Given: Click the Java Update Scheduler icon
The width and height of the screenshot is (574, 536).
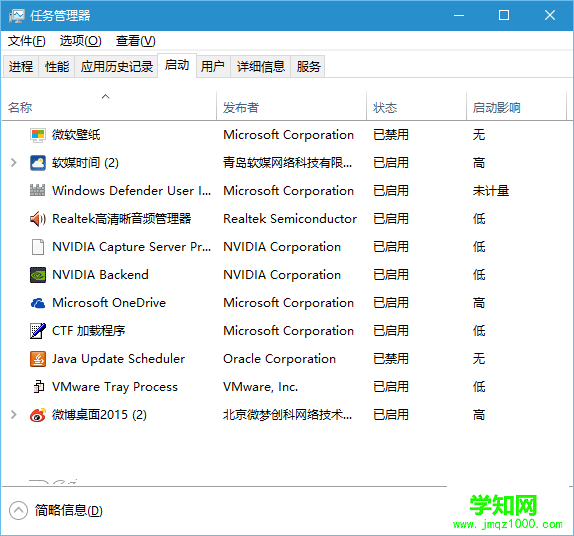Looking at the screenshot, I should pos(38,359).
